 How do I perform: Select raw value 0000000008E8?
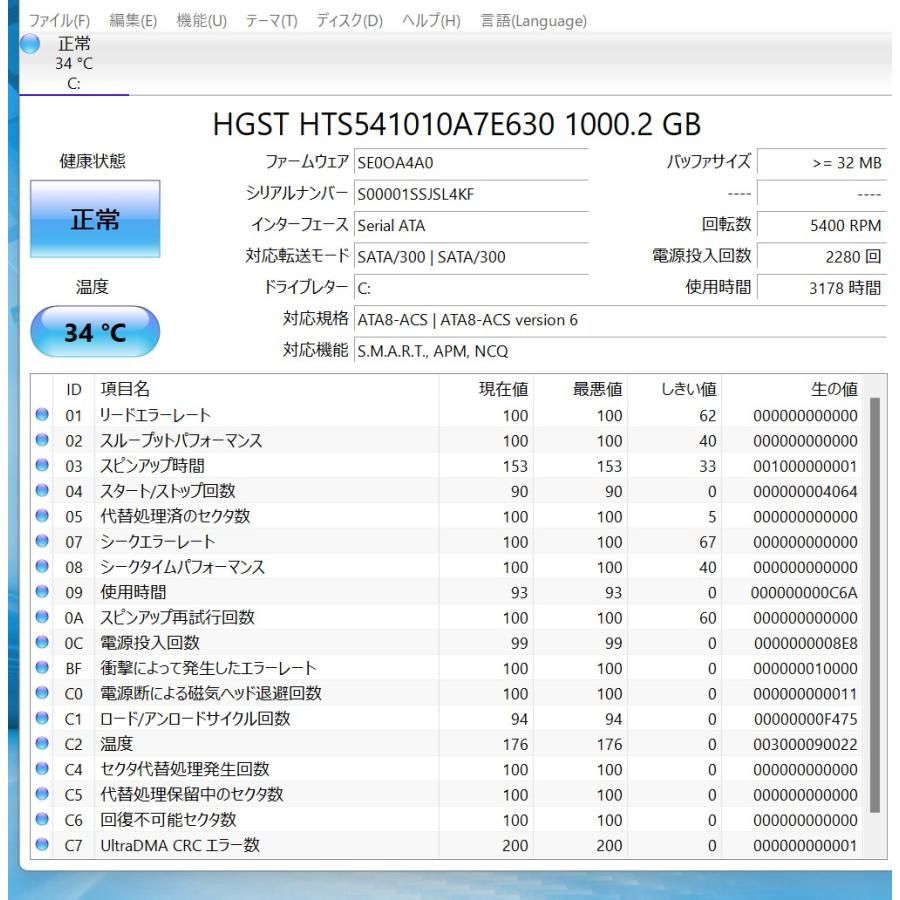(806, 643)
